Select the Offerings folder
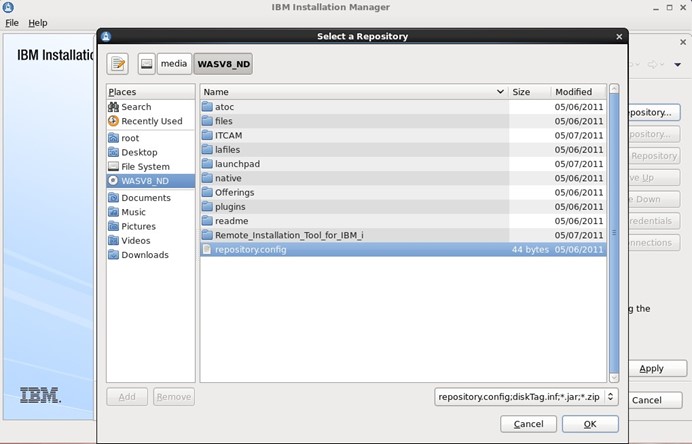Screen dimensions: 692x444 click(234, 192)
